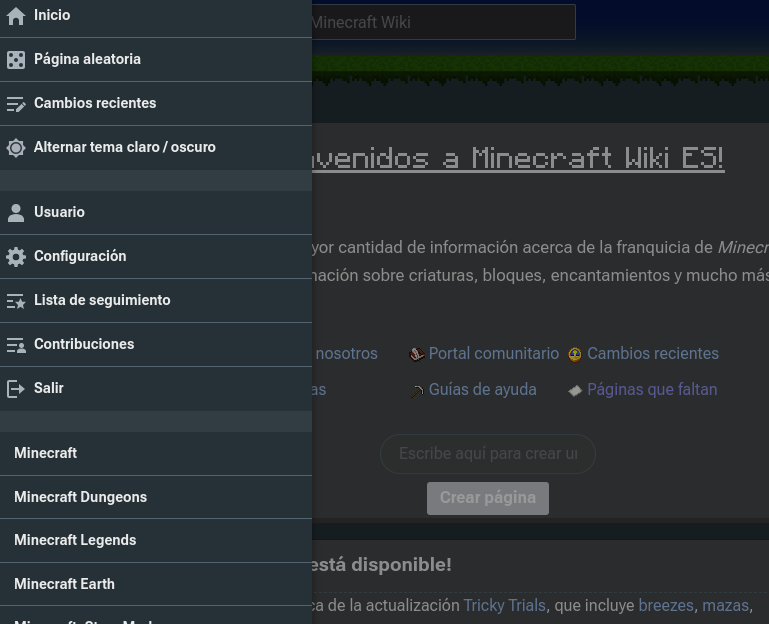
Task: Open Inicio menu entry
Action: [x=156, y=16]
